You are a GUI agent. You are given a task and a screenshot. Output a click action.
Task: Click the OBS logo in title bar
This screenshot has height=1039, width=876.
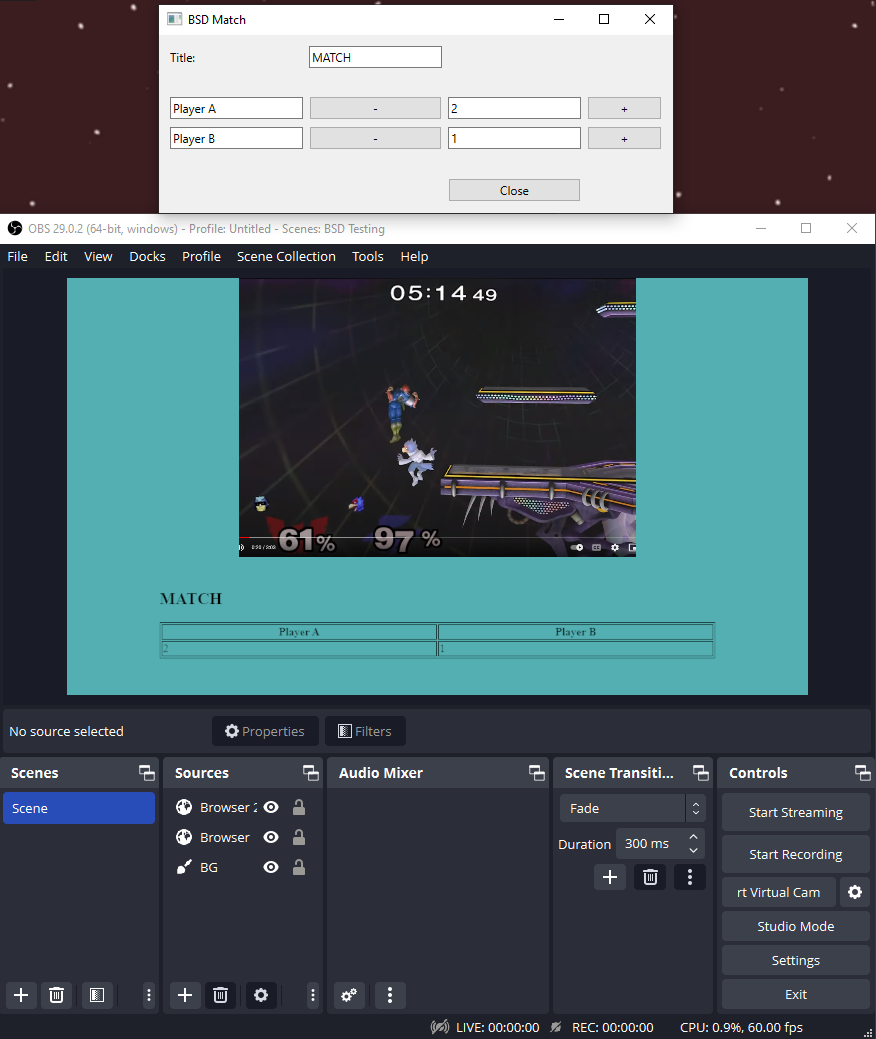pos(15,229)
